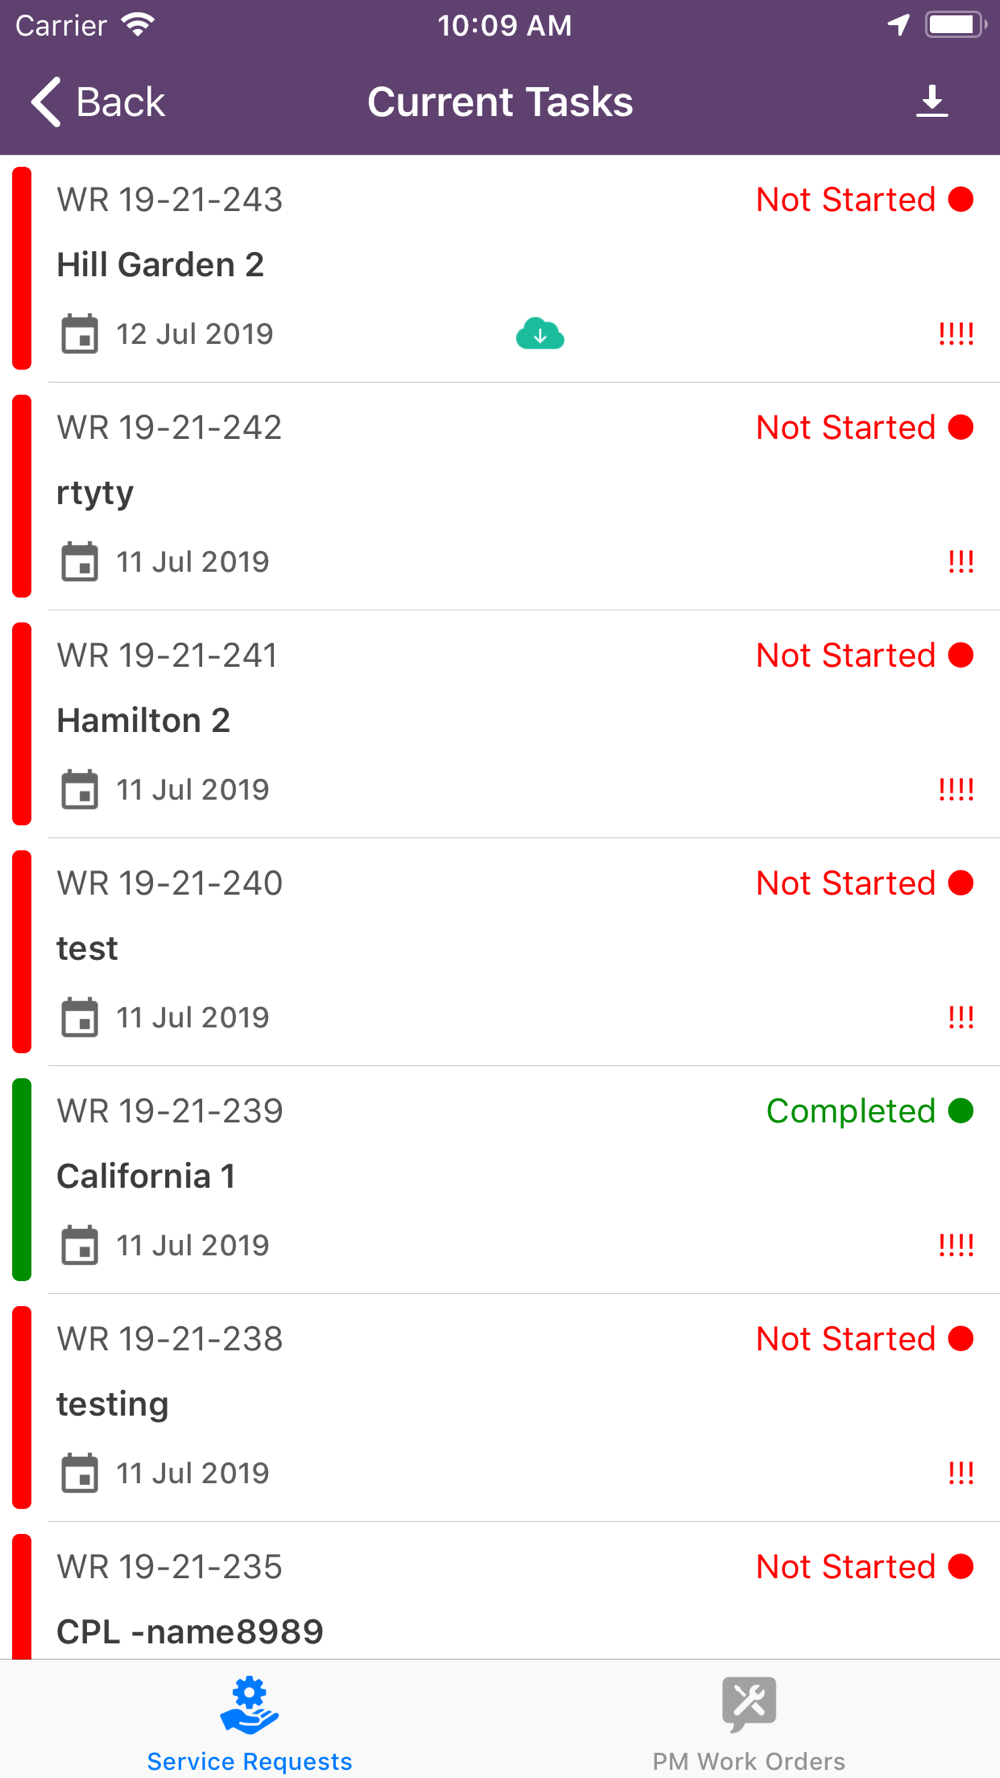
Task: Tap priority marks in Hill Garden 2 row
Action: coord(956,334)
